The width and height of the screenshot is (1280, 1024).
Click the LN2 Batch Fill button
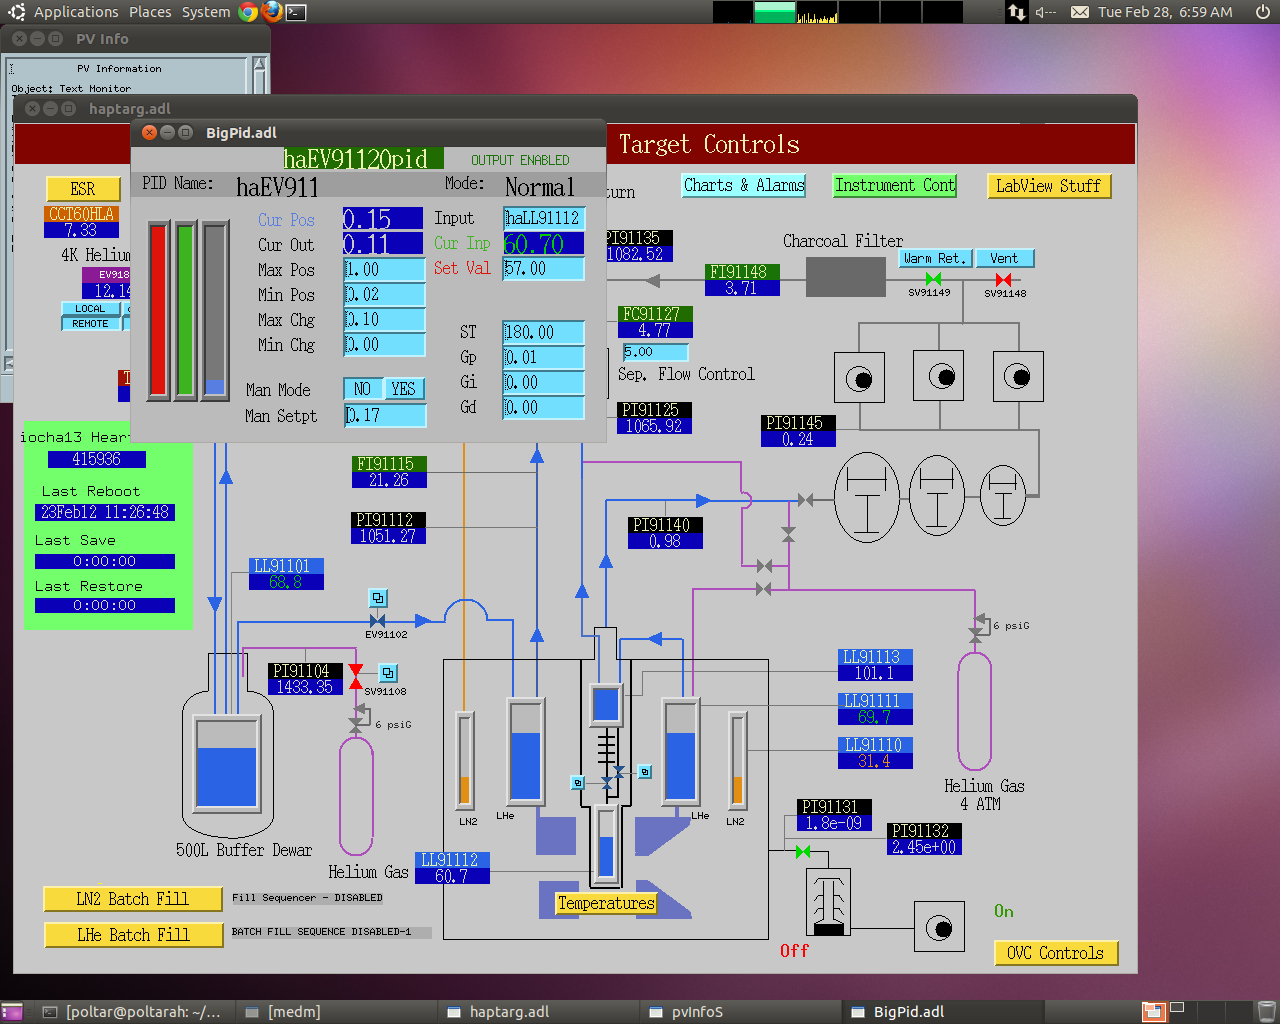pos(133,899)
